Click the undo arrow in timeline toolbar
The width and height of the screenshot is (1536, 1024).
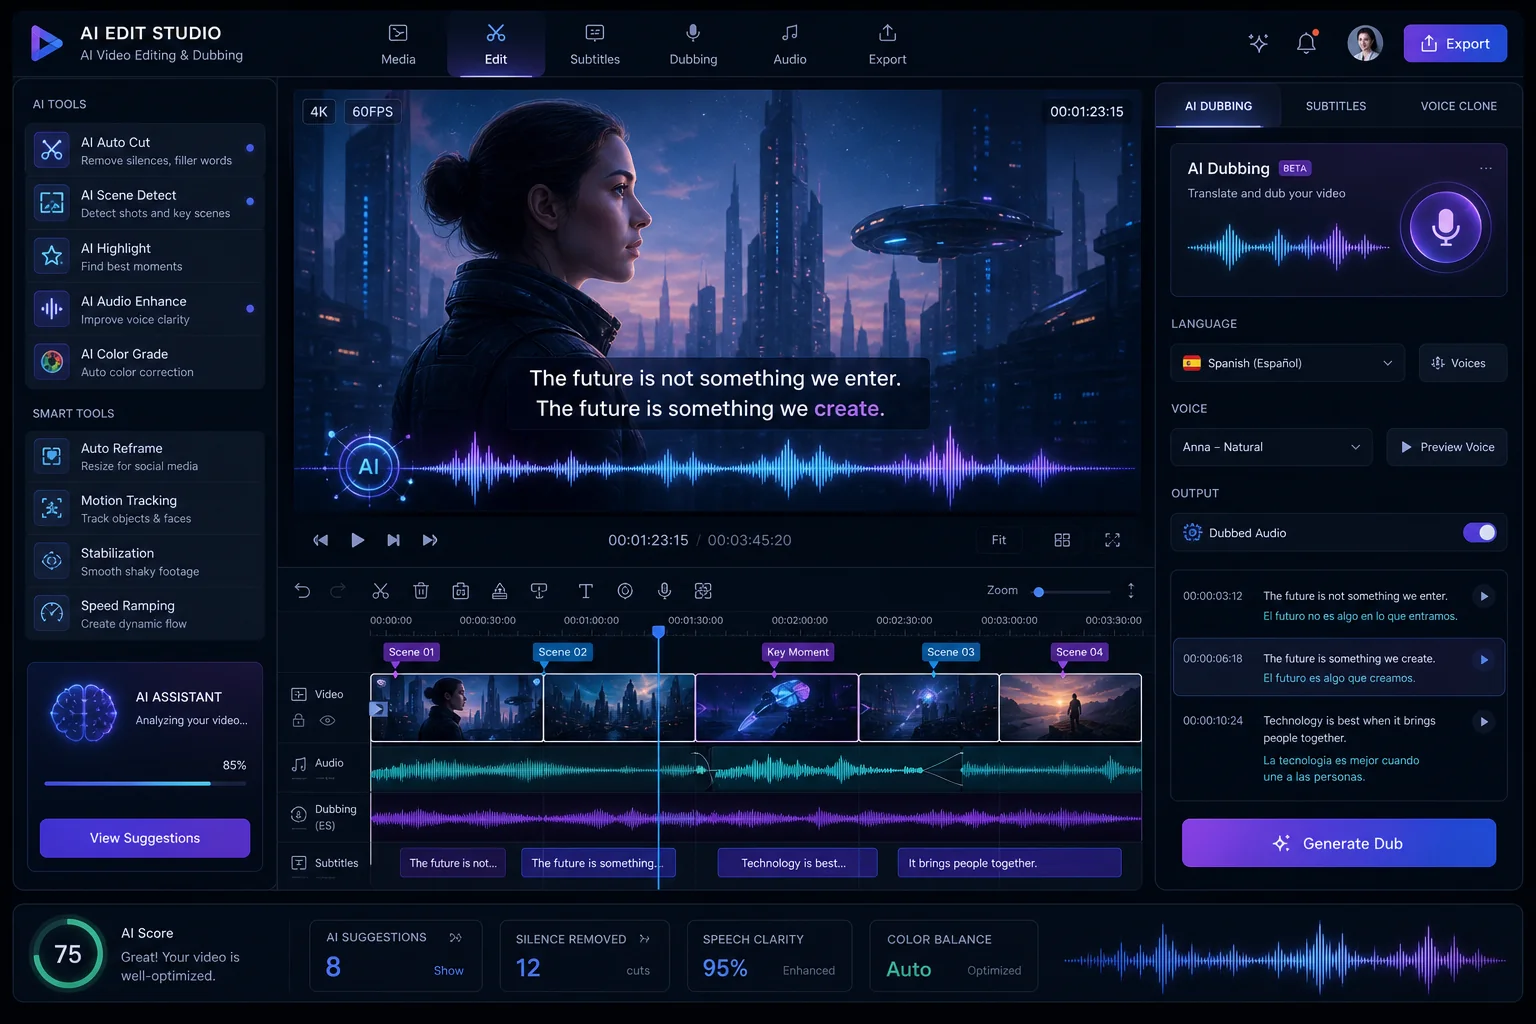302,591
